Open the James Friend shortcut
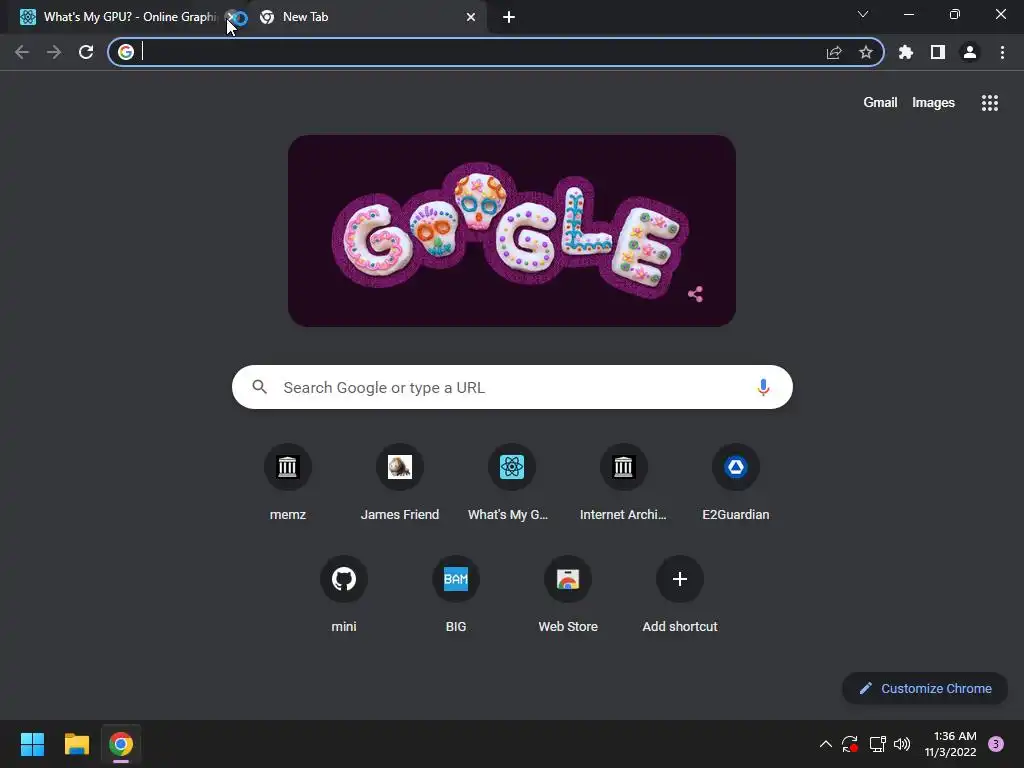 pyautogui.click(x=400, y=483)
